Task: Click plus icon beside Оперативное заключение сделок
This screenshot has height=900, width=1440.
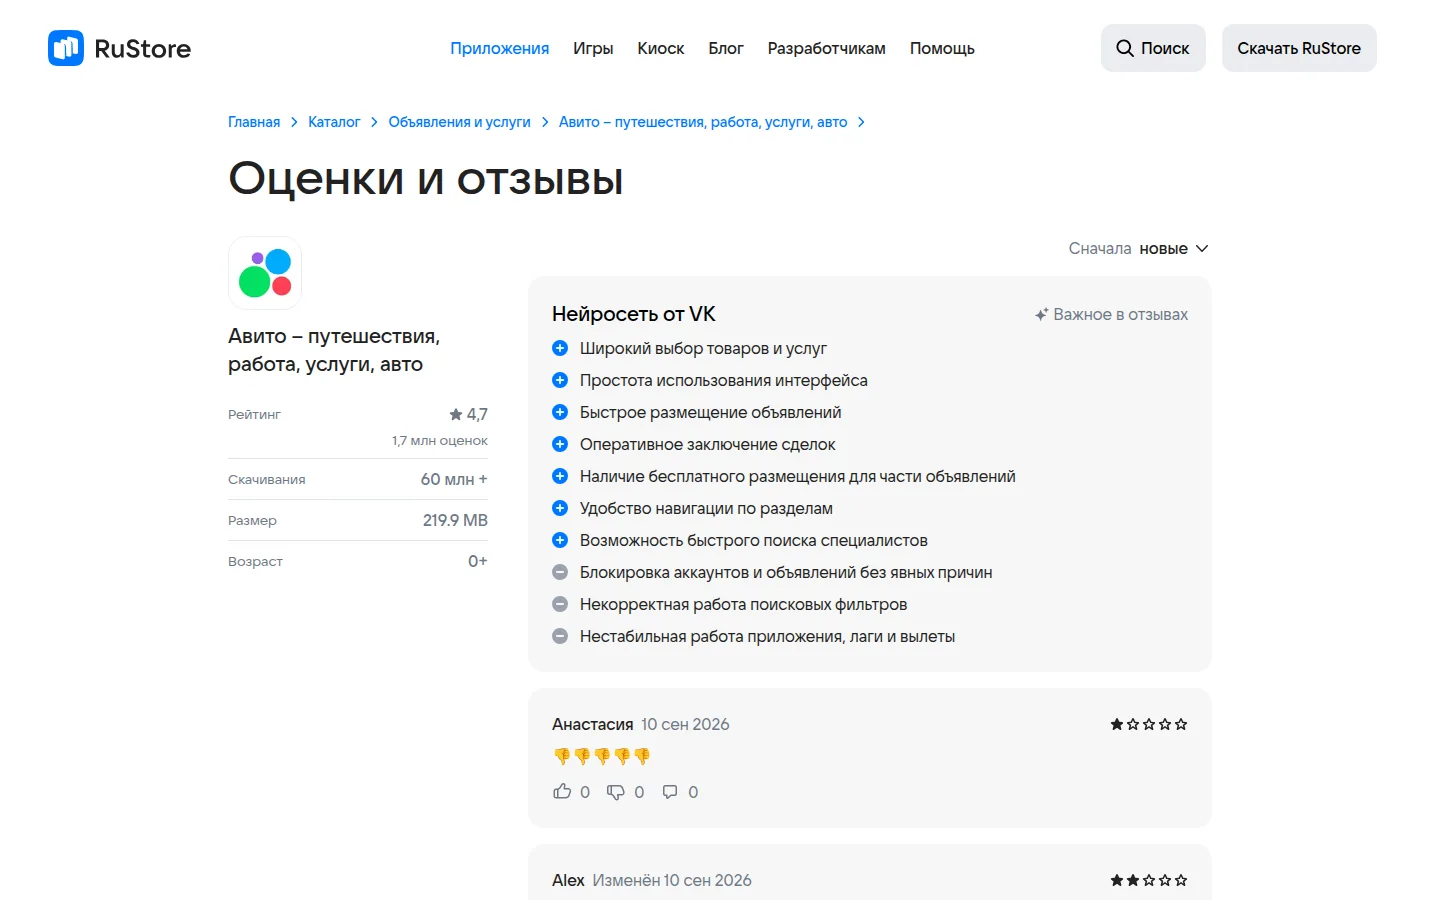Action: 560,444
